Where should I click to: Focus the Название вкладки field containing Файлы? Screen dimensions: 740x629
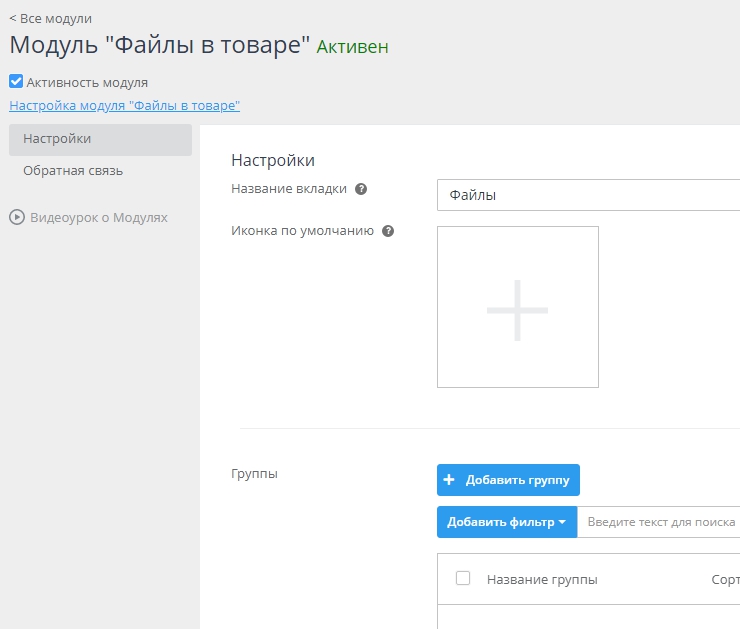point(588,195)
